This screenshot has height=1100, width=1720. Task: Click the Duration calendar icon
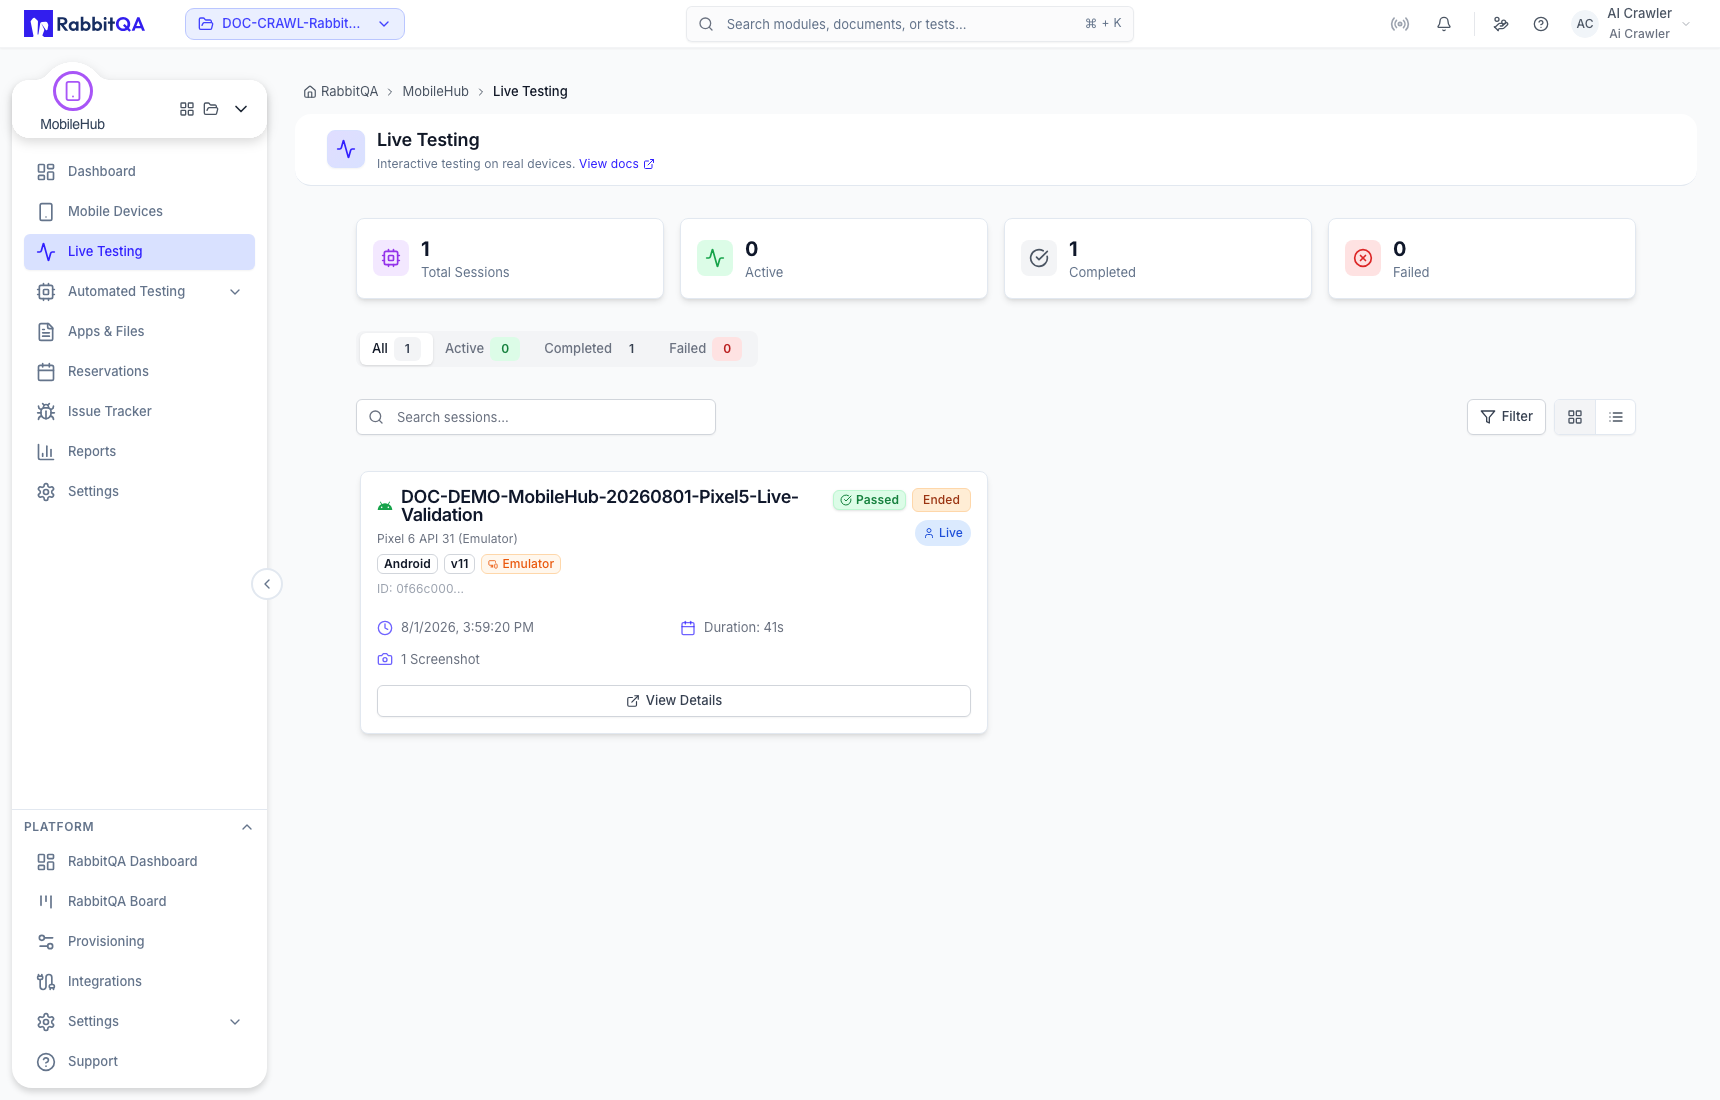pos(688,628)
